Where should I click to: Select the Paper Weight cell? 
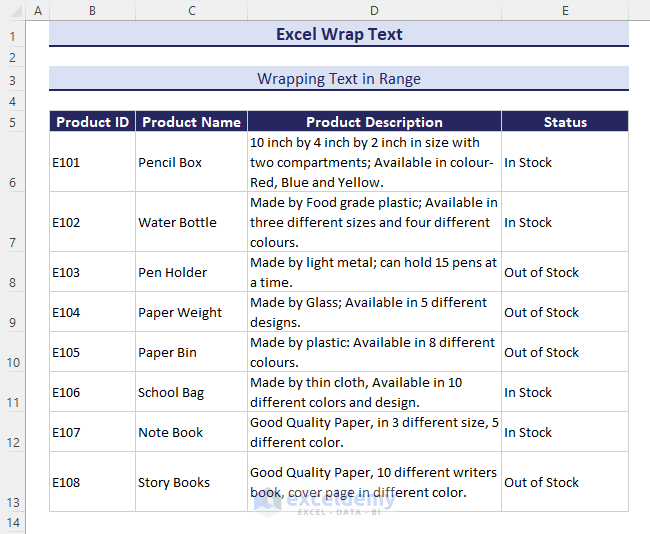click(191, 312)
